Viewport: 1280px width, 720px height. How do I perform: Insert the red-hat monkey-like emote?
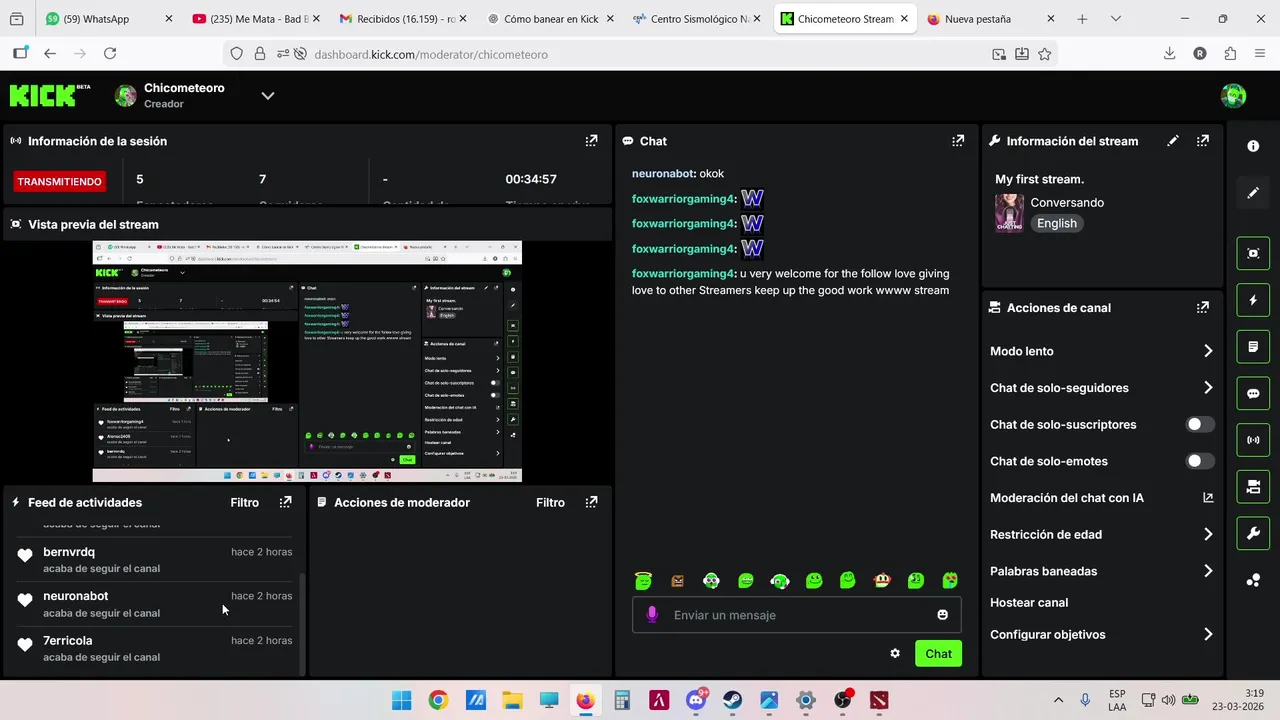882,580
